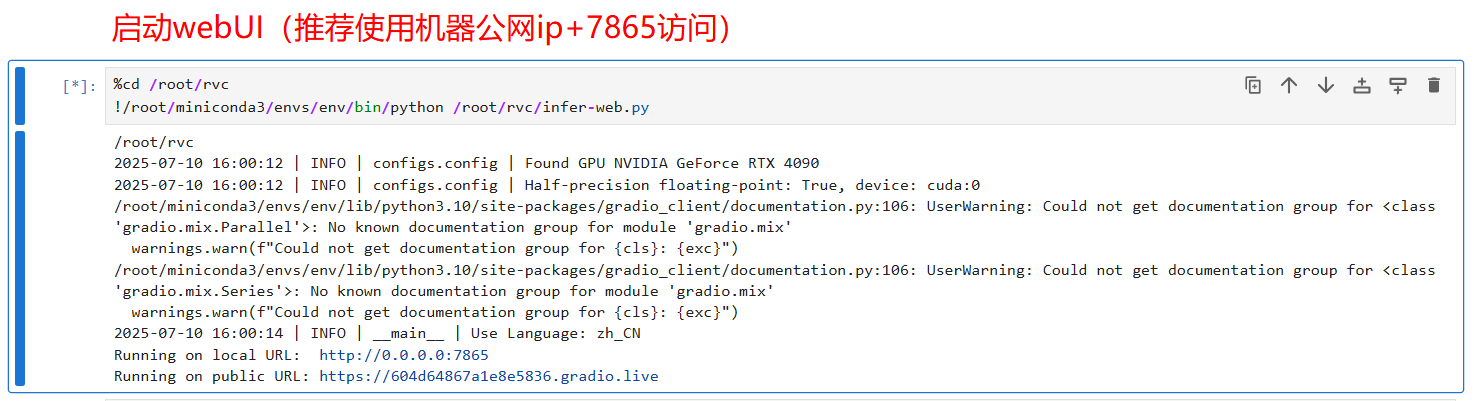Collapse the cell output using its blue bar
The width and height of the screenshot is (1474, 401).
pyautogui.click(x=20, y=258)
